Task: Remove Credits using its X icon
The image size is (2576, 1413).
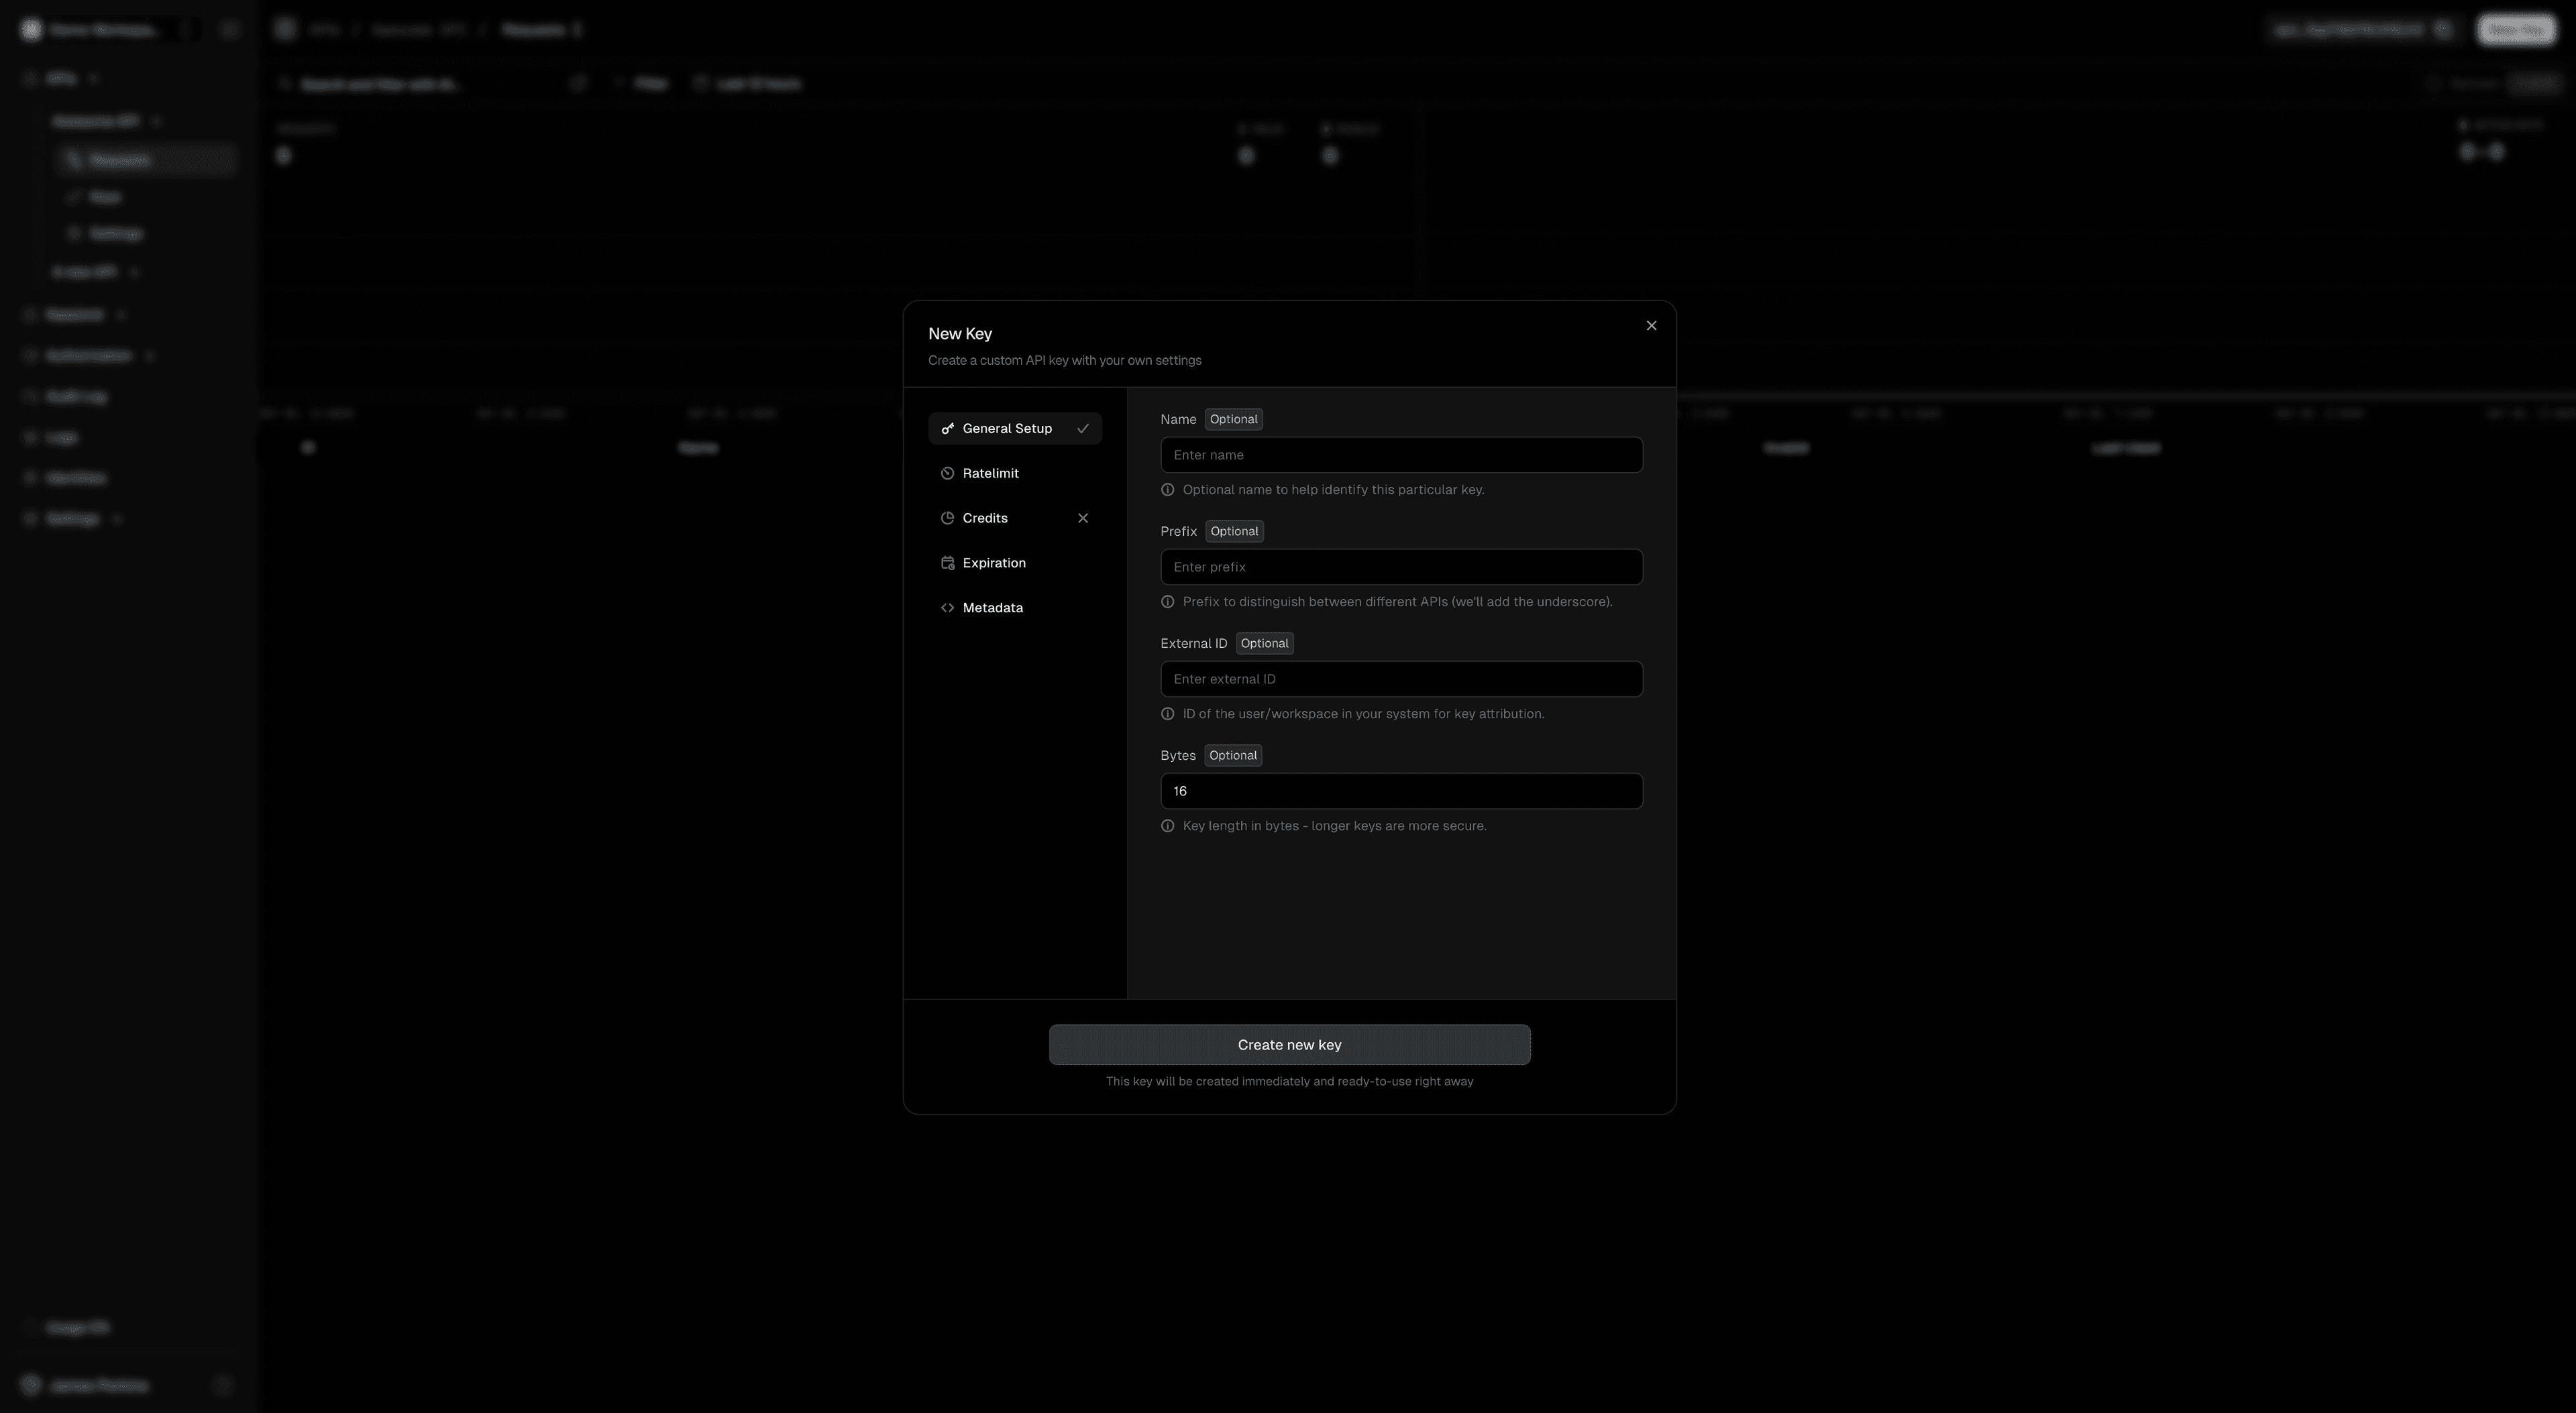Action: (1083, 518)
